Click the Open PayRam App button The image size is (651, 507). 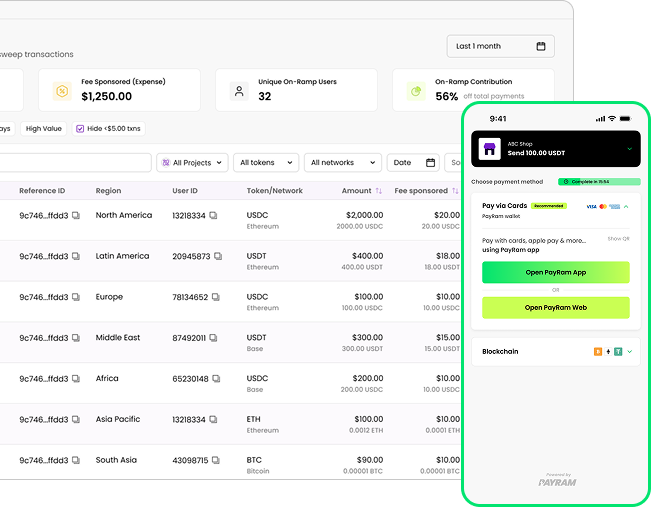pos(555,272)
